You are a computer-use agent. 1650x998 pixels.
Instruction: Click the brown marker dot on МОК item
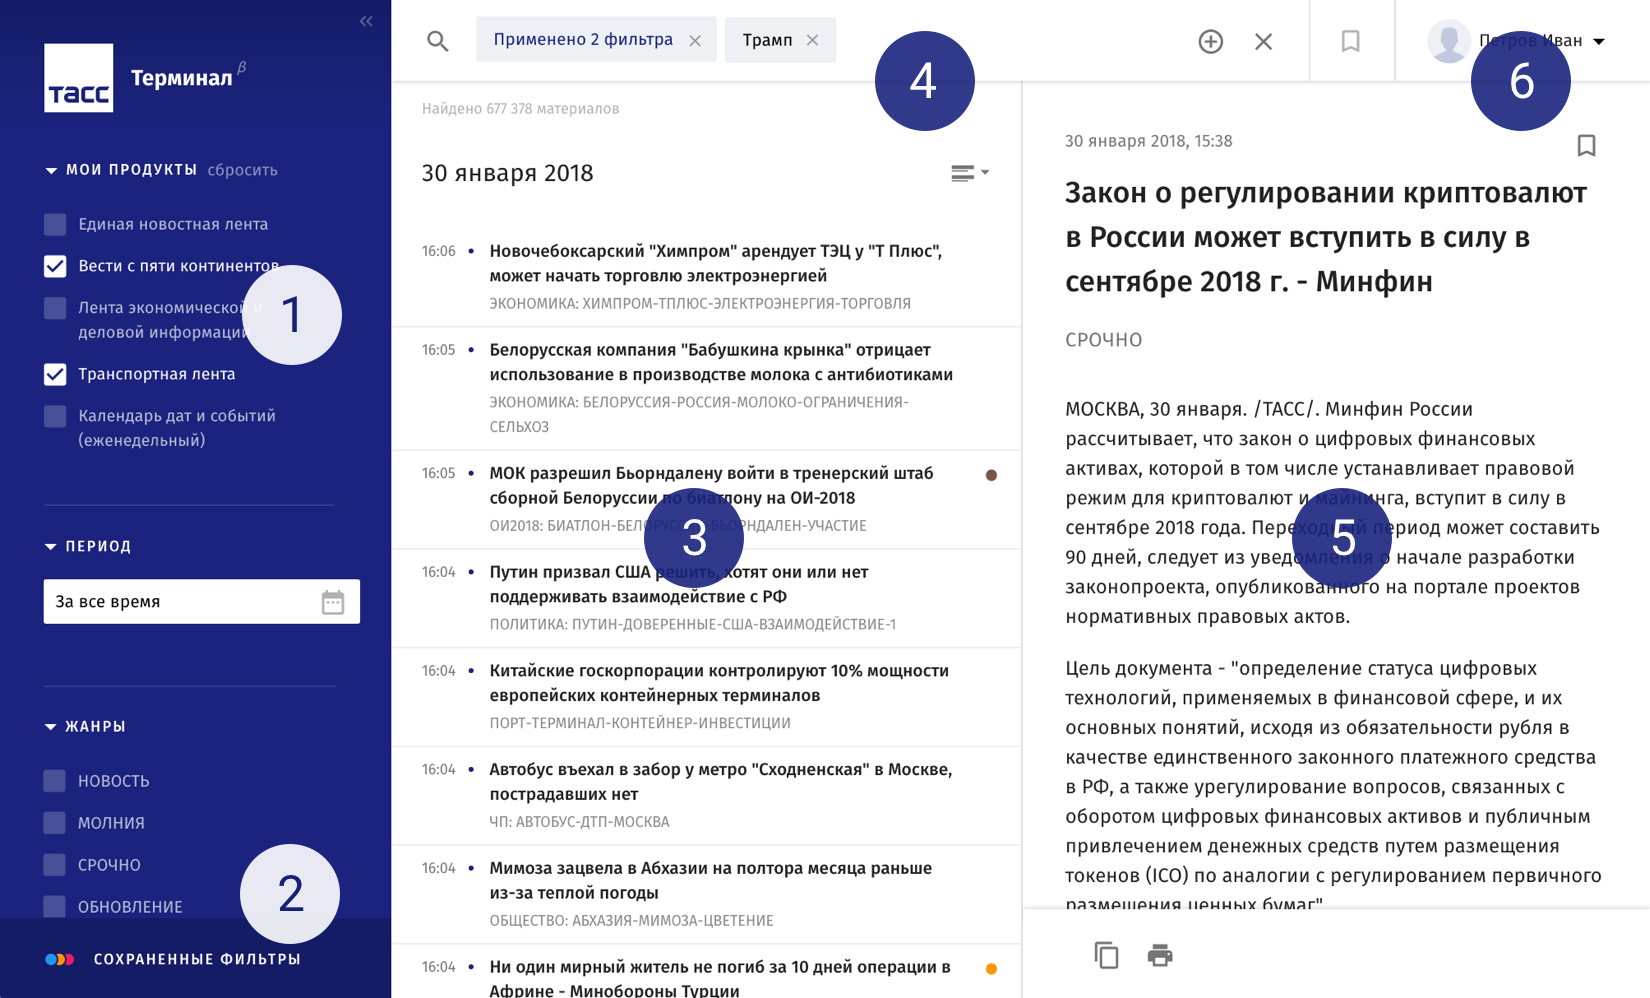tap(991, 475)
